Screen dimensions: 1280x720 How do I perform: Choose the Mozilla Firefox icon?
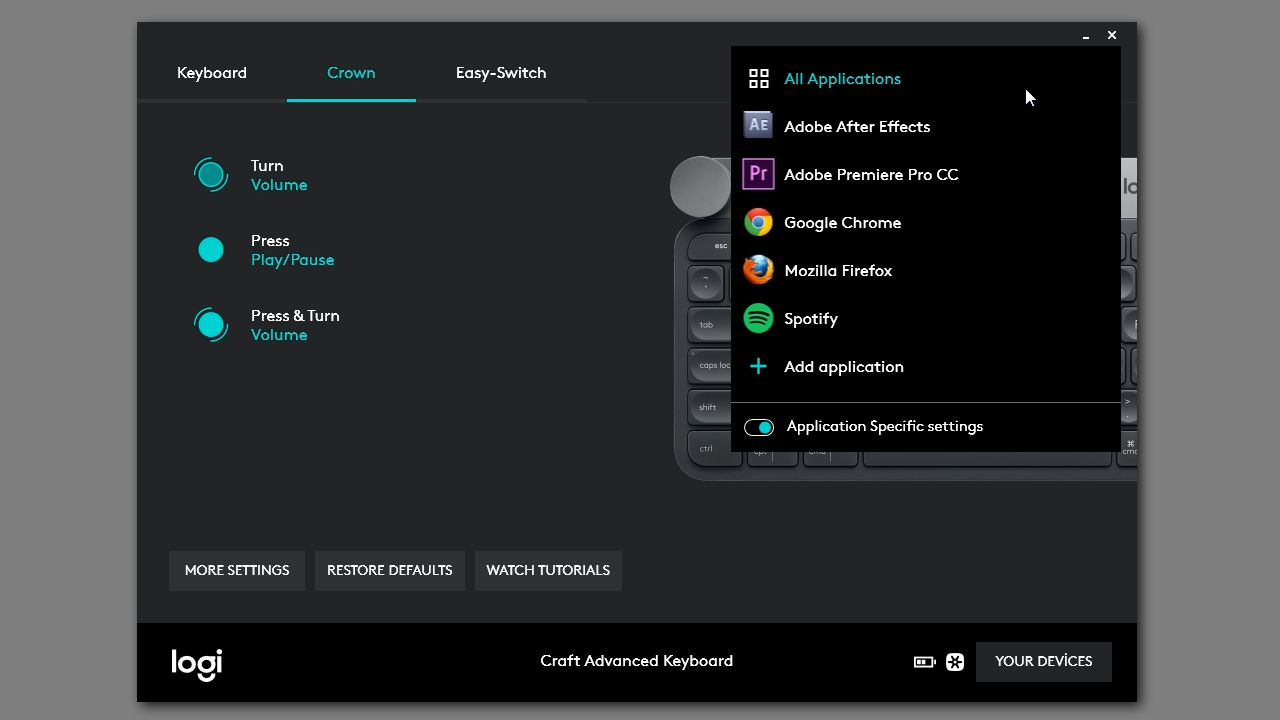pyautogui.click(x=758, y=270)
